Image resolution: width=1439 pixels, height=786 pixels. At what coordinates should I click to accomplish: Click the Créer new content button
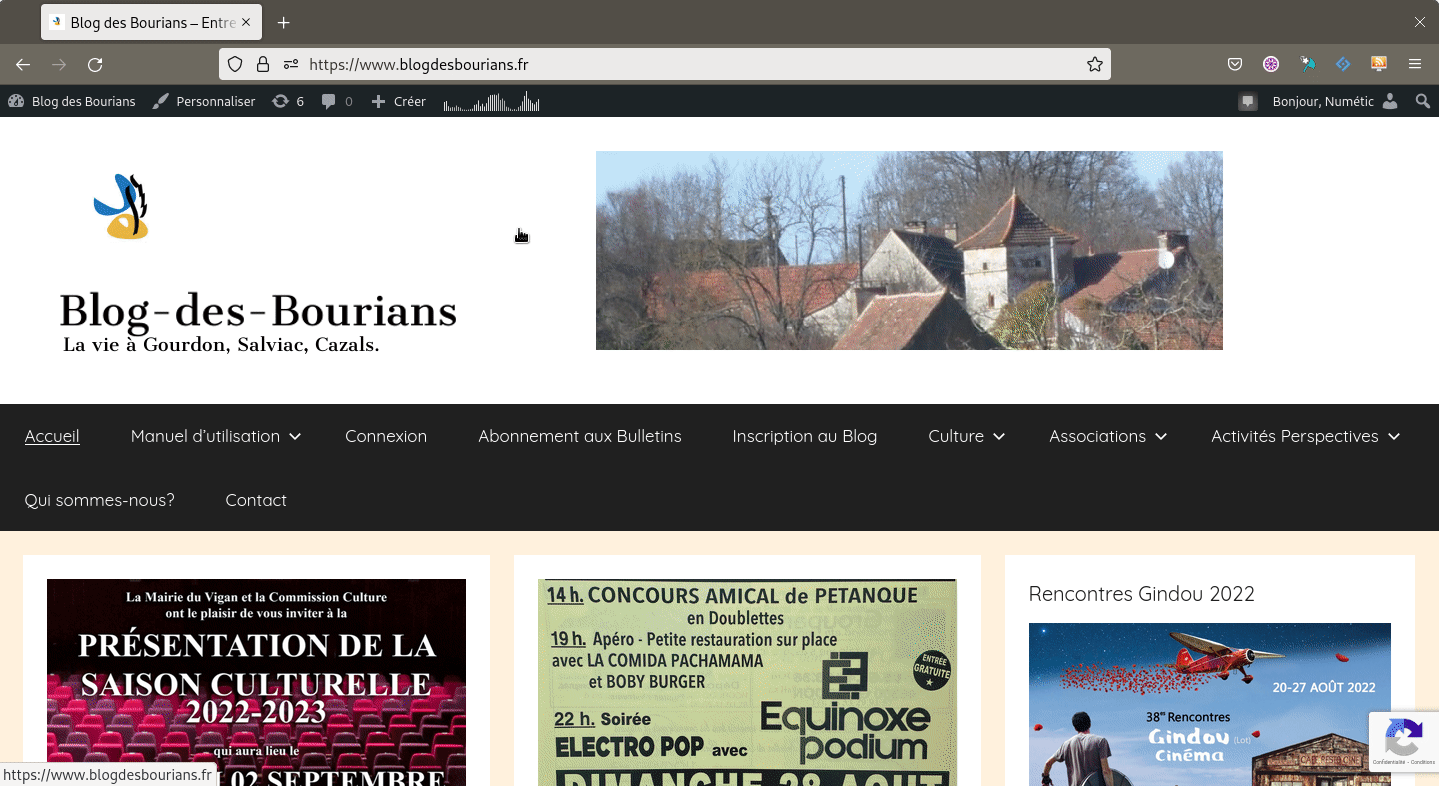[399, 101]
